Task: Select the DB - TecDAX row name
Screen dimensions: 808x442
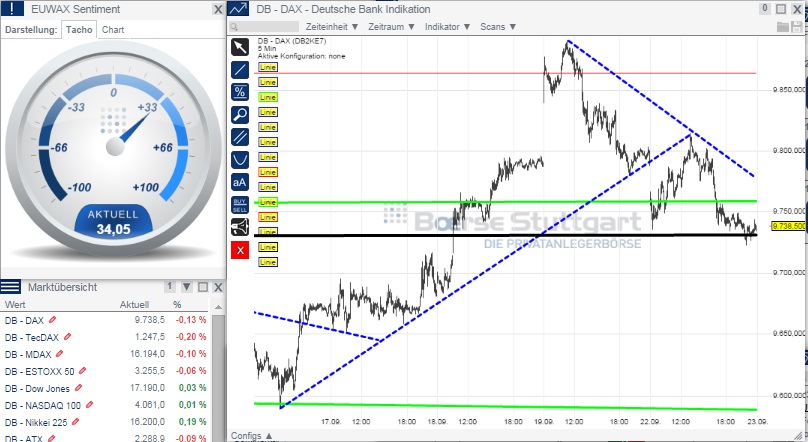Action: point(32,337)
